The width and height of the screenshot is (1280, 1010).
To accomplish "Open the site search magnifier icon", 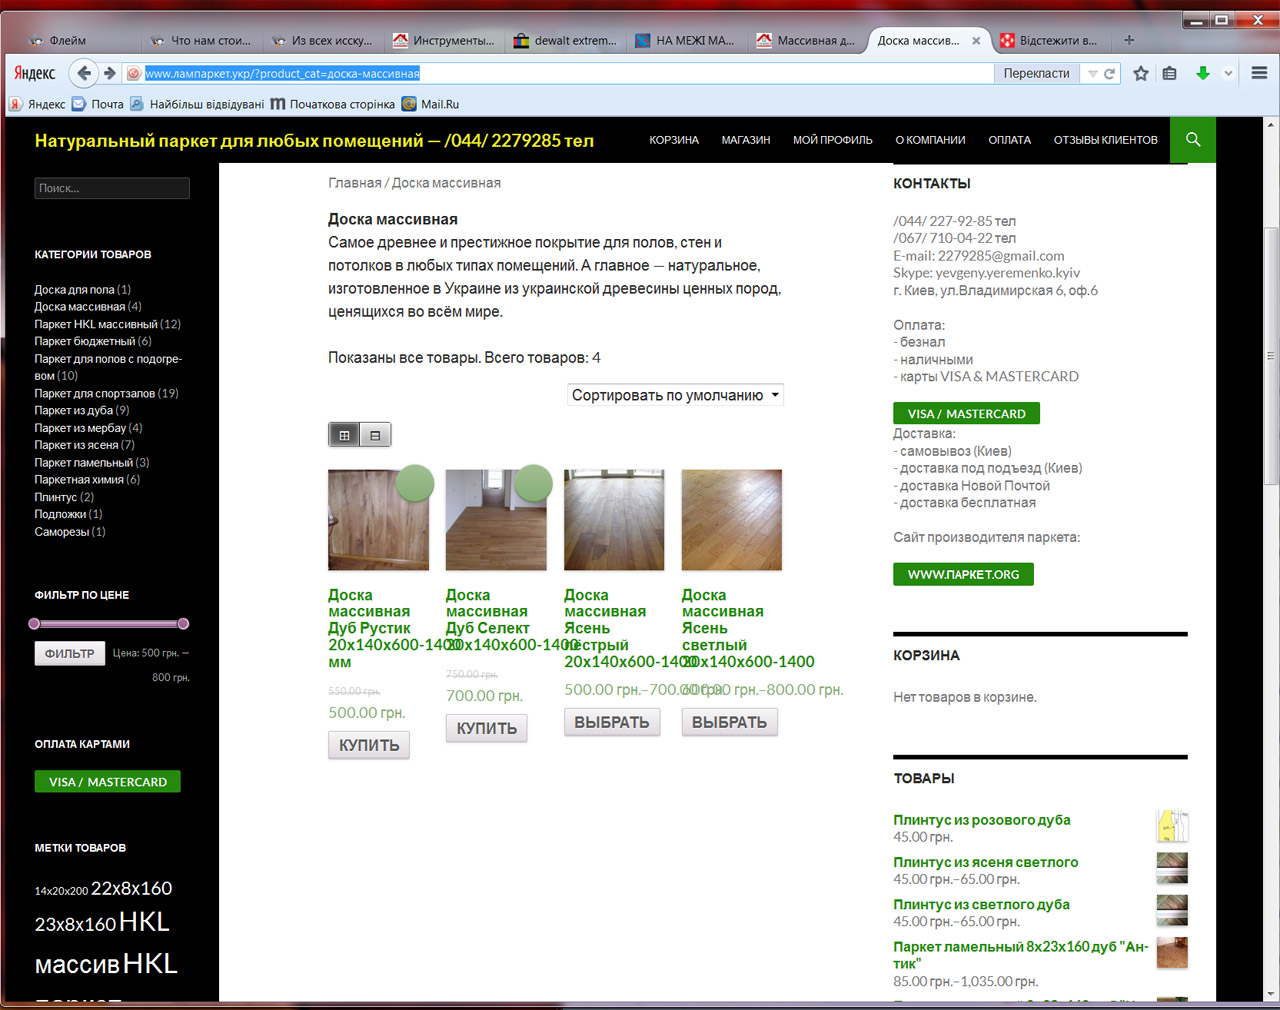I will [x=1193, y=140].
